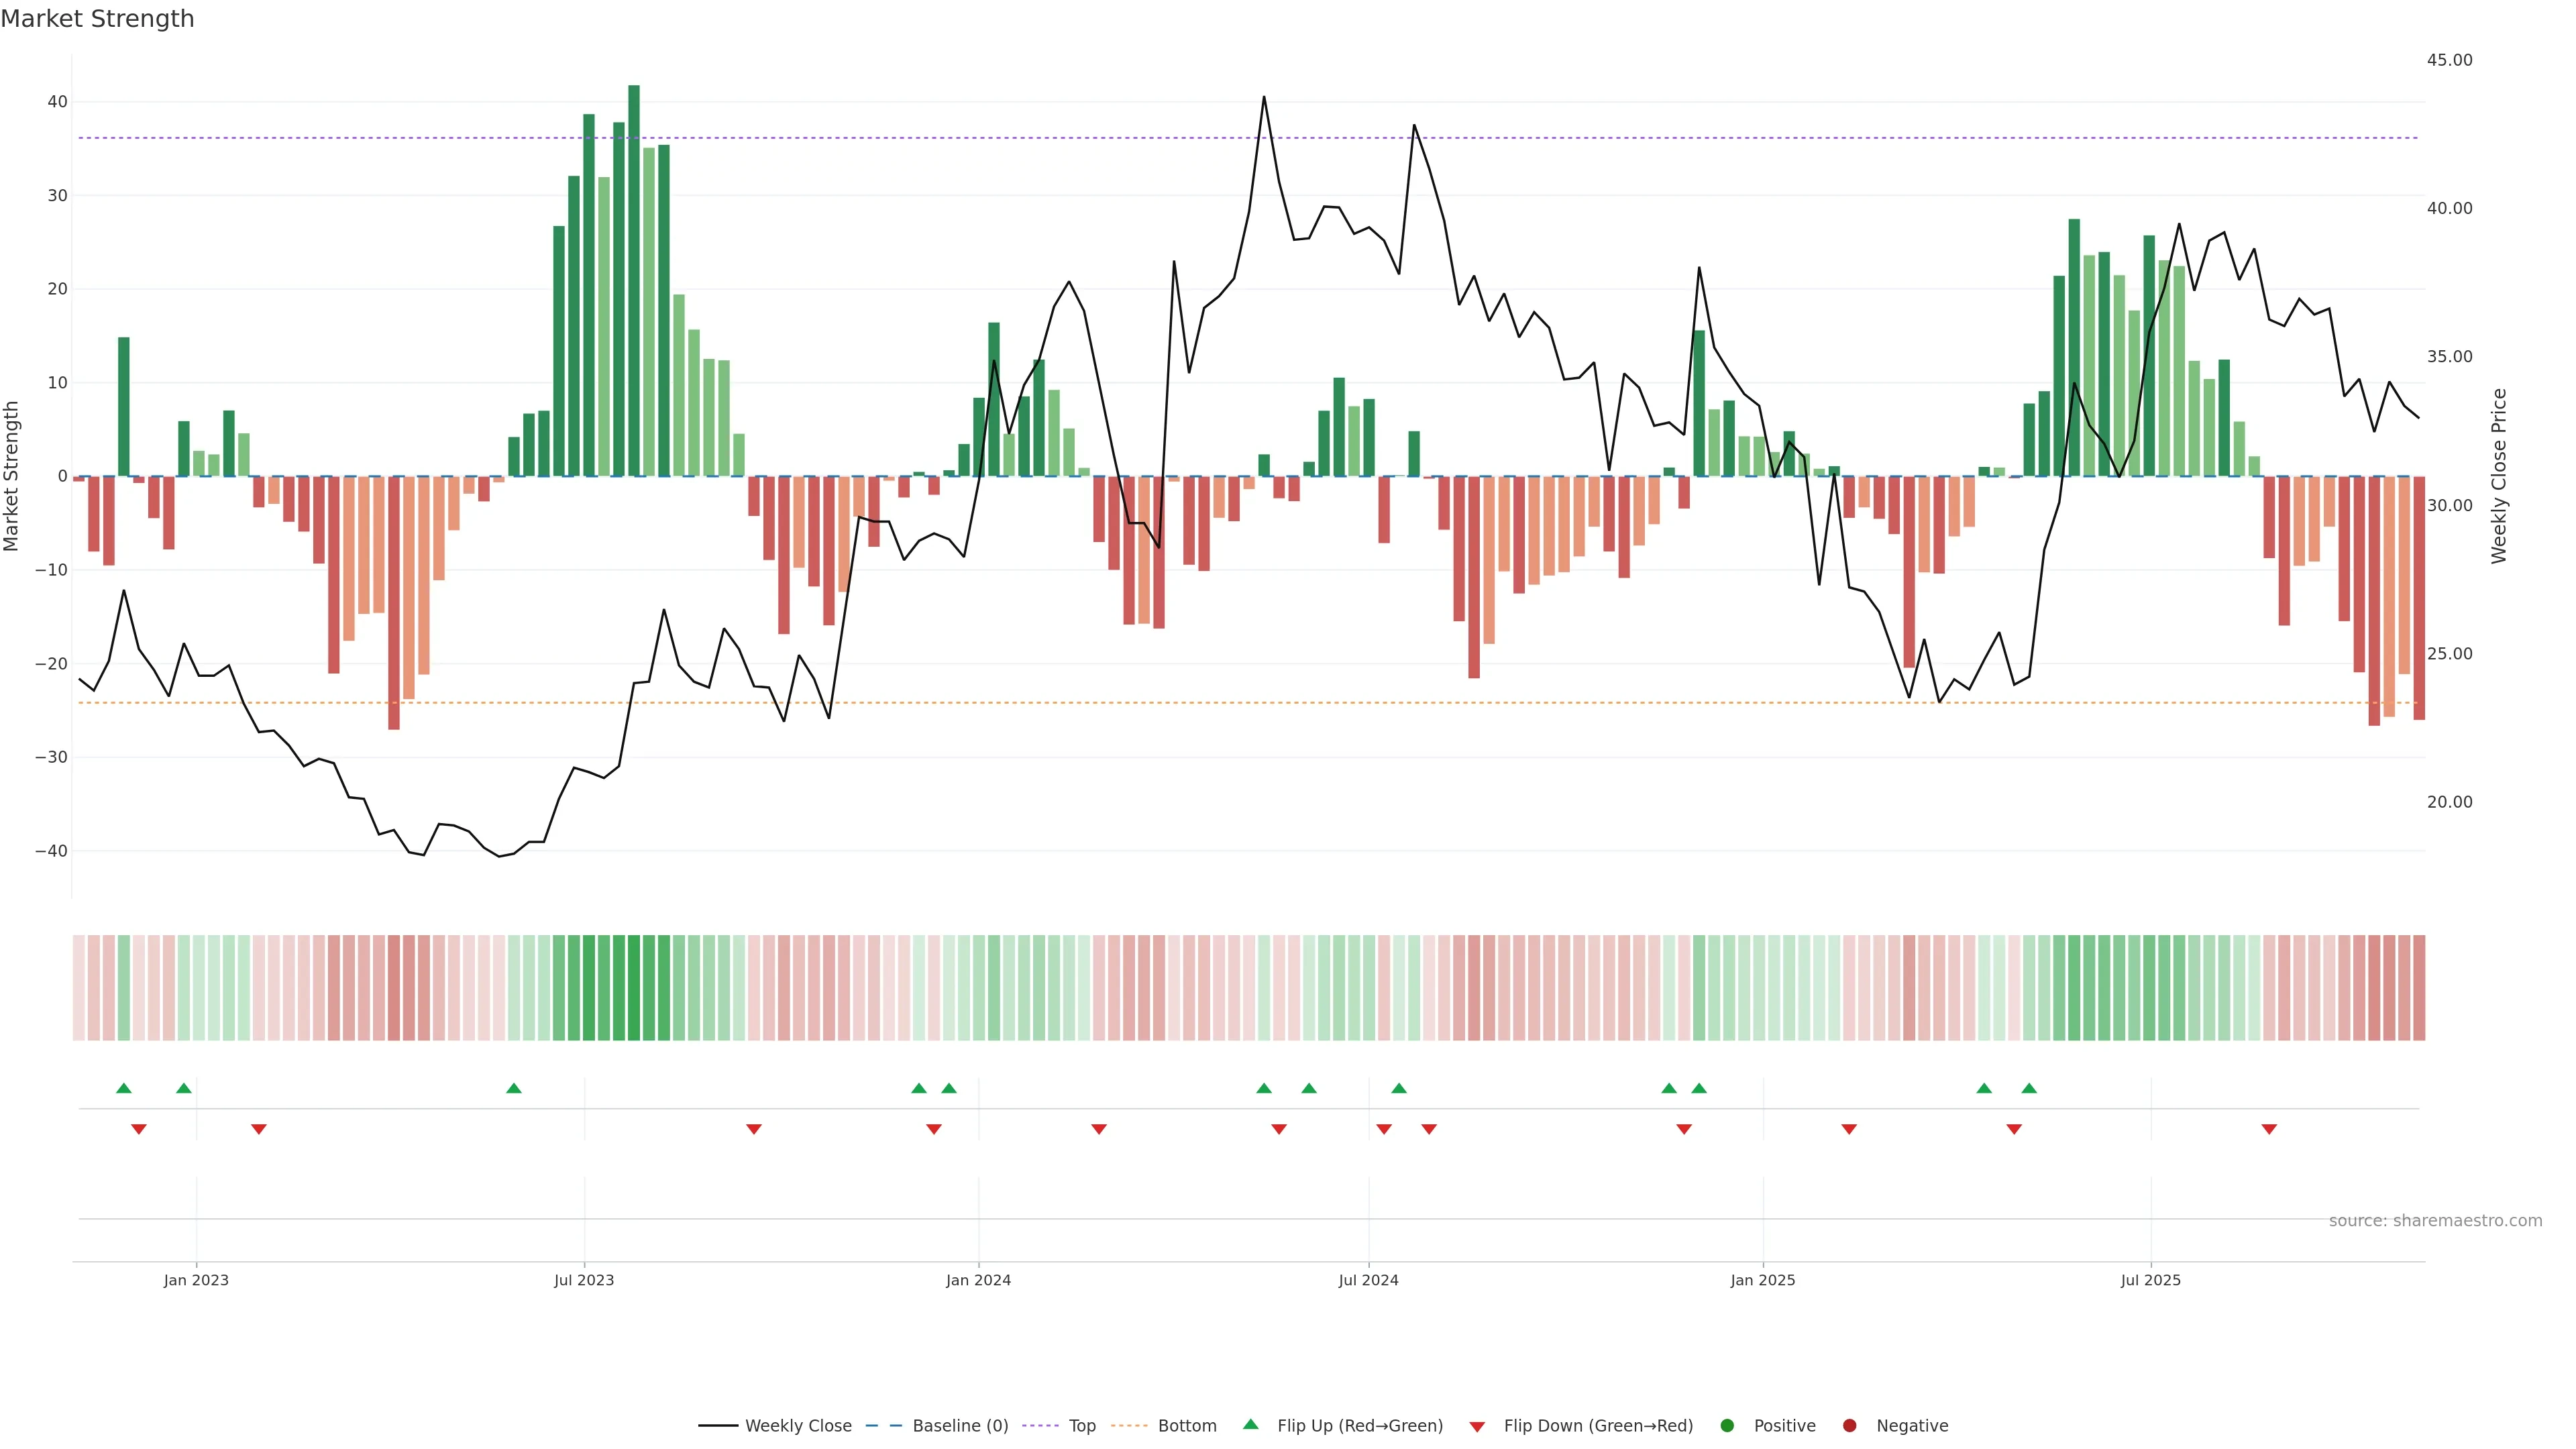Click Positive green circle legend icon
Screen dimensions: 2576x1449
pos(1727,1425)
